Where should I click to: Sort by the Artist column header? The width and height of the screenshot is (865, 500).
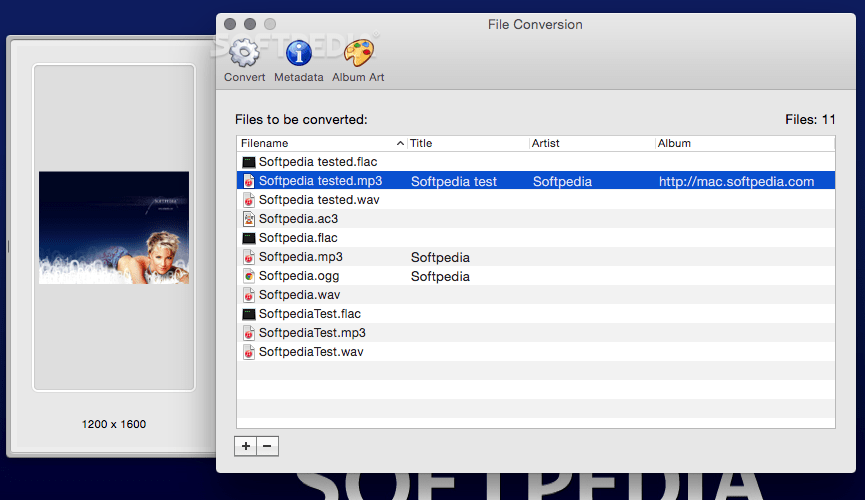pyautogui.click(x=592, y=143)
